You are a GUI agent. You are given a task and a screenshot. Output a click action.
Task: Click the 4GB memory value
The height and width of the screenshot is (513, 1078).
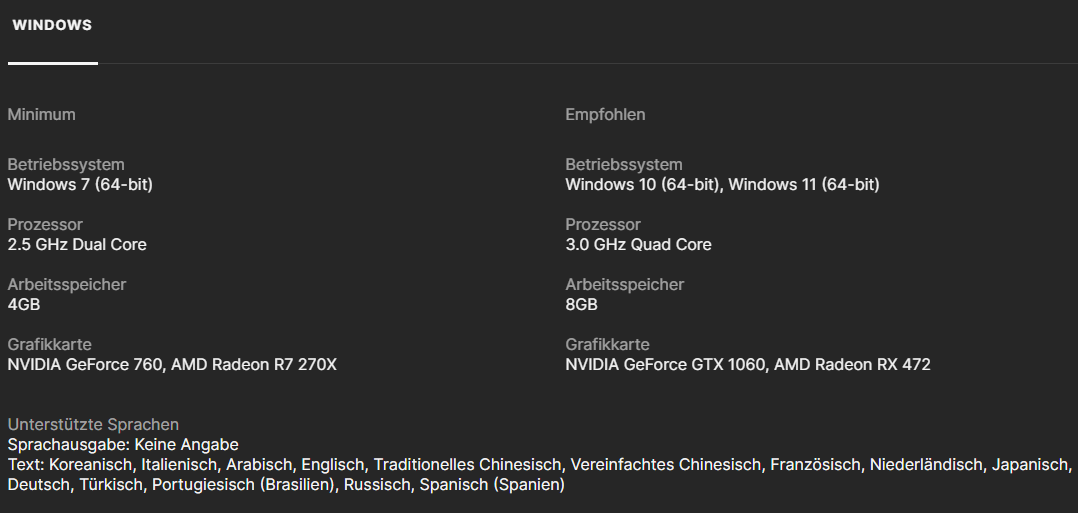tap(24, 304)
